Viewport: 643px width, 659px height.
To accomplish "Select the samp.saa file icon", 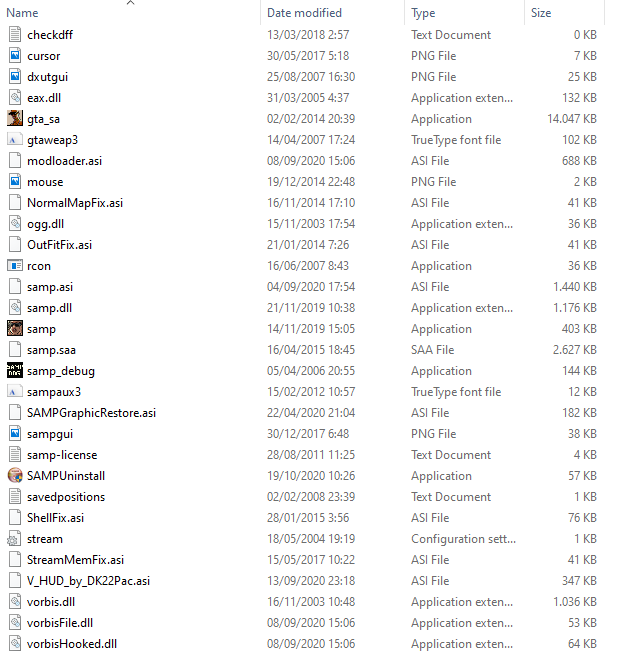I will (x=15, y=350).
